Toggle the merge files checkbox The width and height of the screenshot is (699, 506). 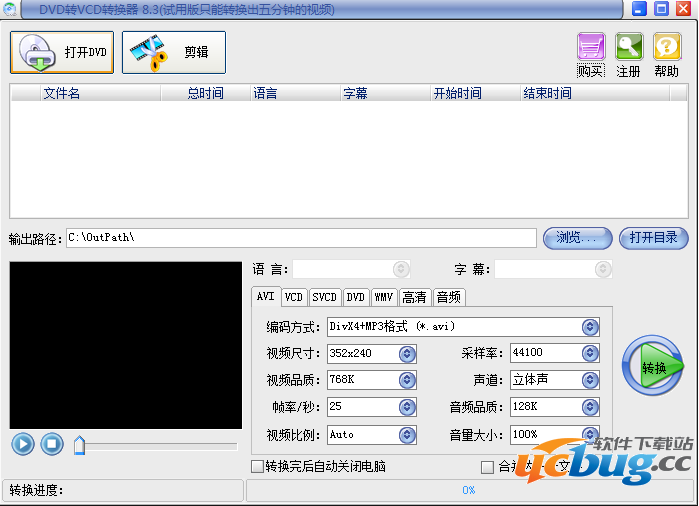coord(488,467)
